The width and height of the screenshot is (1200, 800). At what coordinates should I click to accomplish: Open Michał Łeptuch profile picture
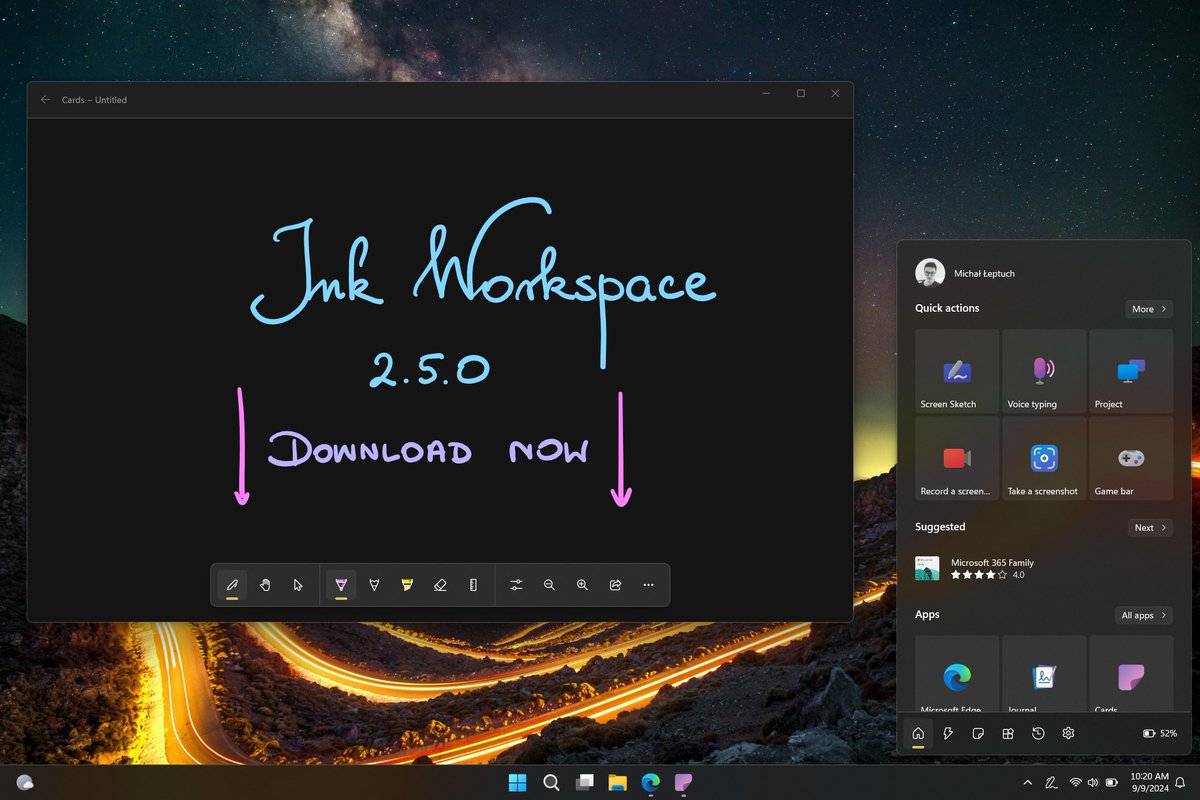coord(930,273)
